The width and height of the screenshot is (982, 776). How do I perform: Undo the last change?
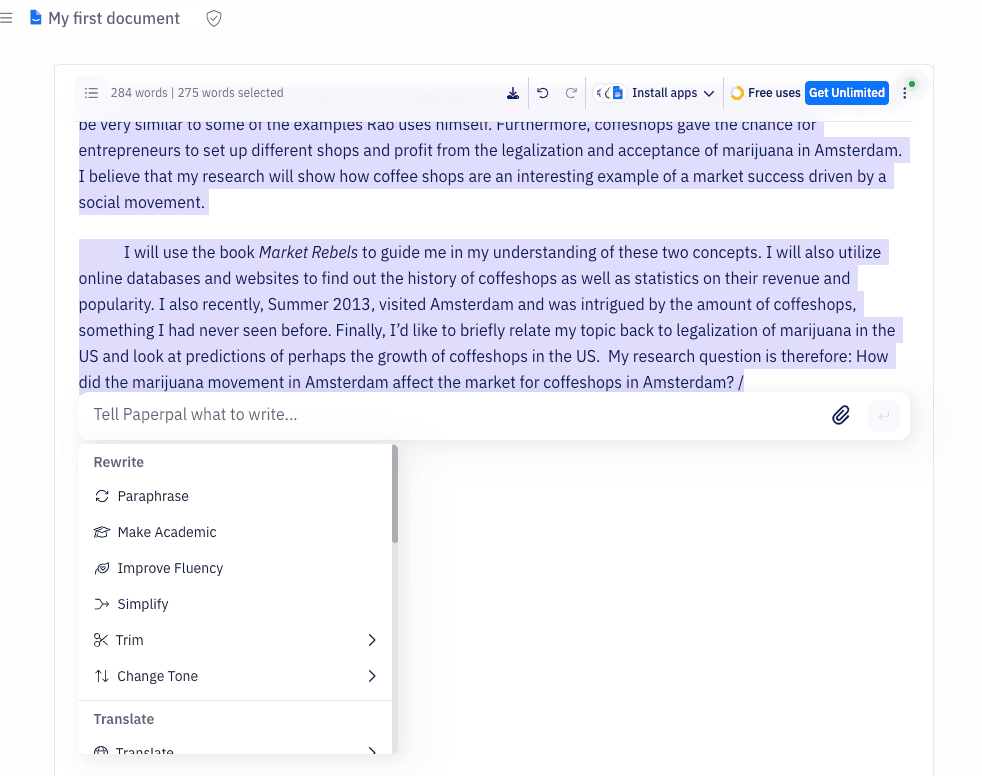(x=542, y=92)
